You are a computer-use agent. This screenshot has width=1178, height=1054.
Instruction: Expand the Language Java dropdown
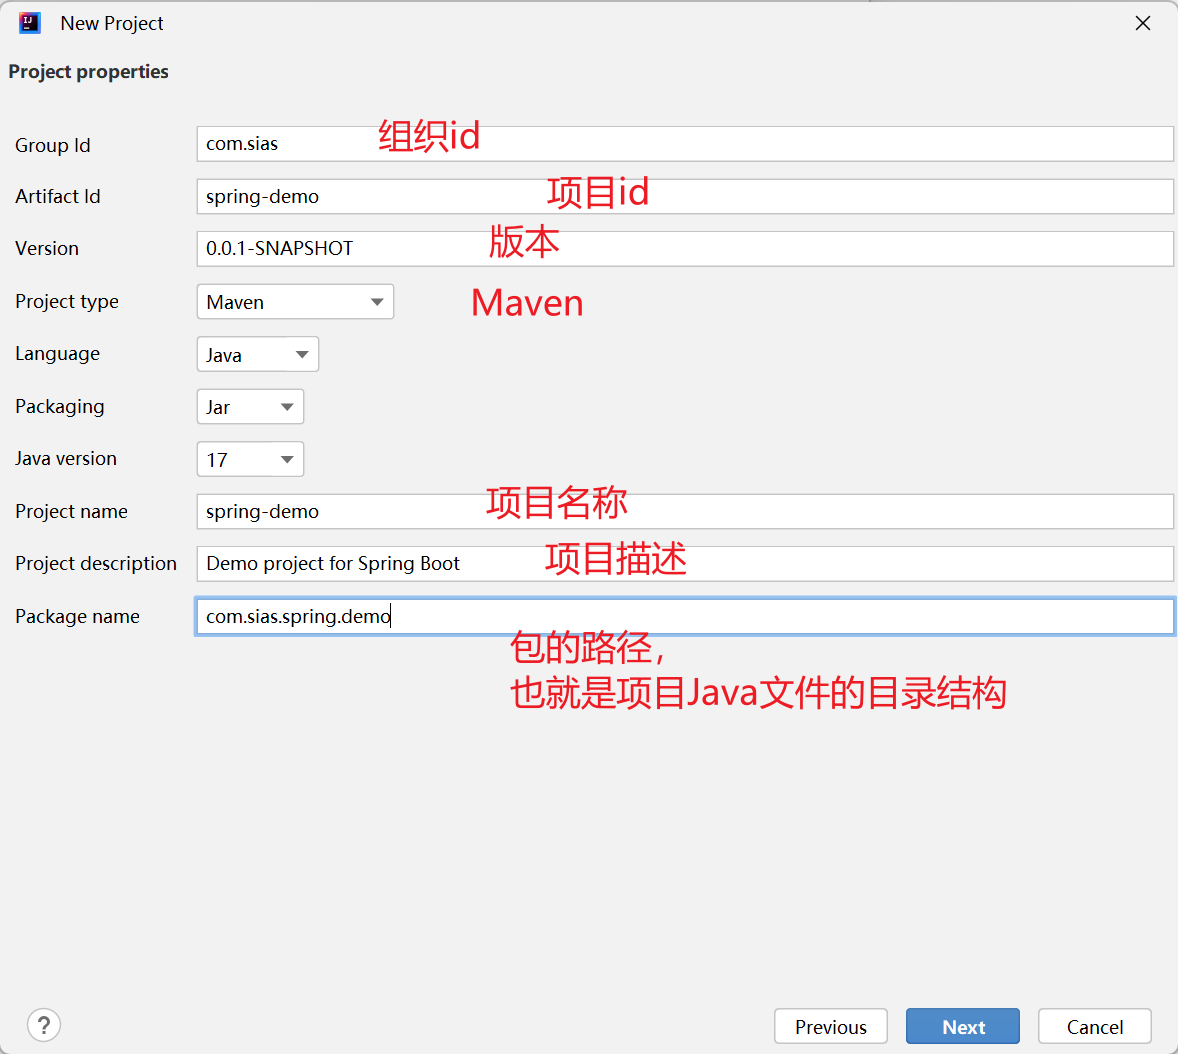[x=258, y=354]
